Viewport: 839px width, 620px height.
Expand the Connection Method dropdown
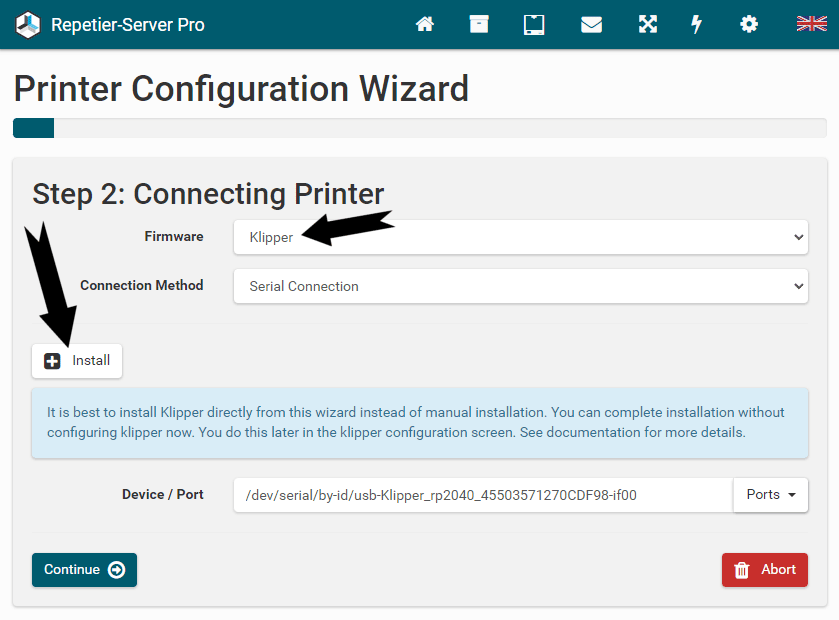tap(520, 286)
